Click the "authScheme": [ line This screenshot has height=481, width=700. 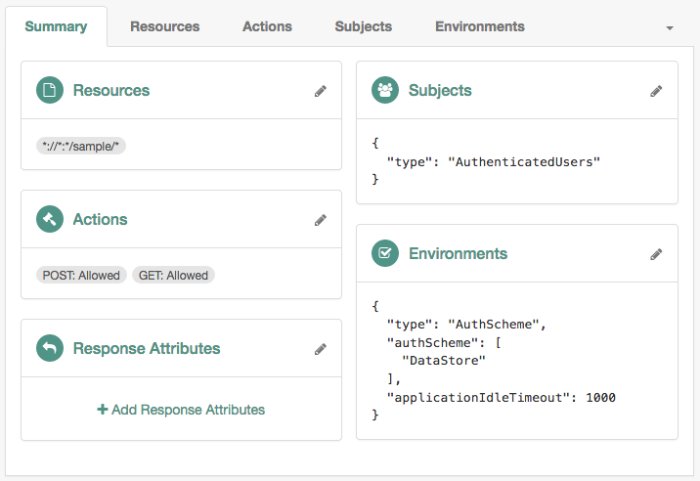444,343
